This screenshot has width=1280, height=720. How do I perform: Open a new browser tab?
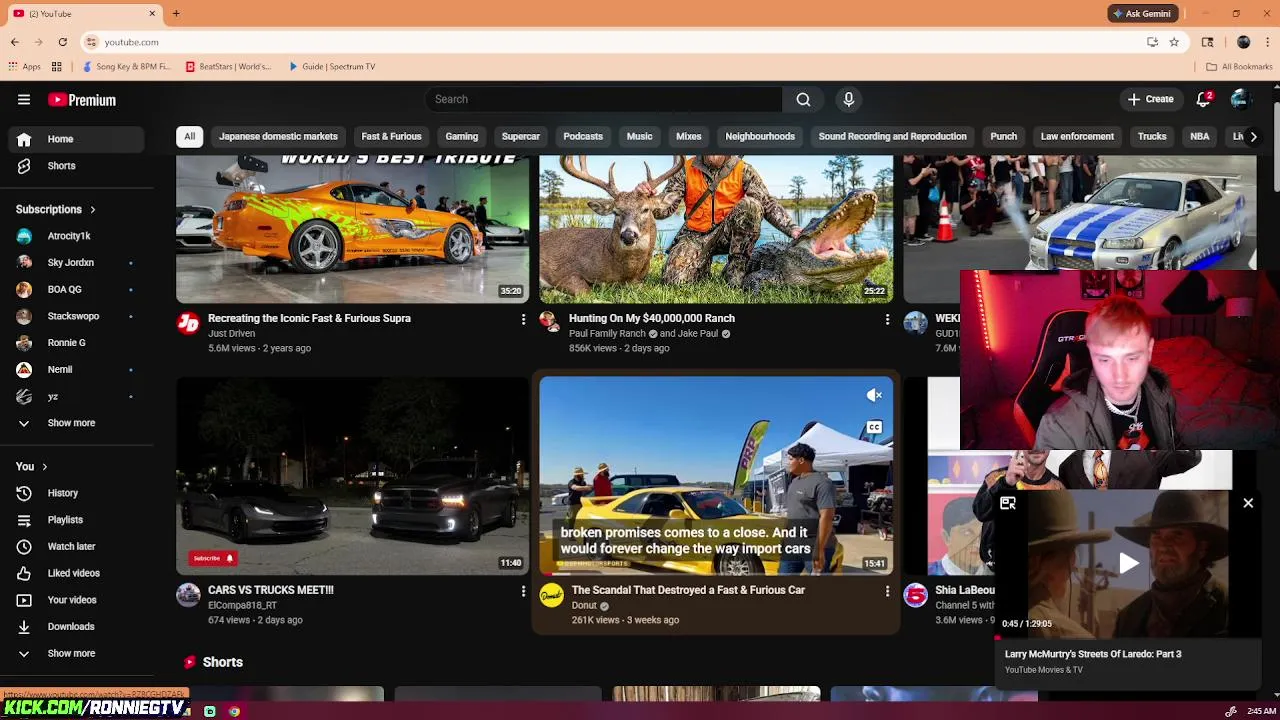click(x=176, y=13)
